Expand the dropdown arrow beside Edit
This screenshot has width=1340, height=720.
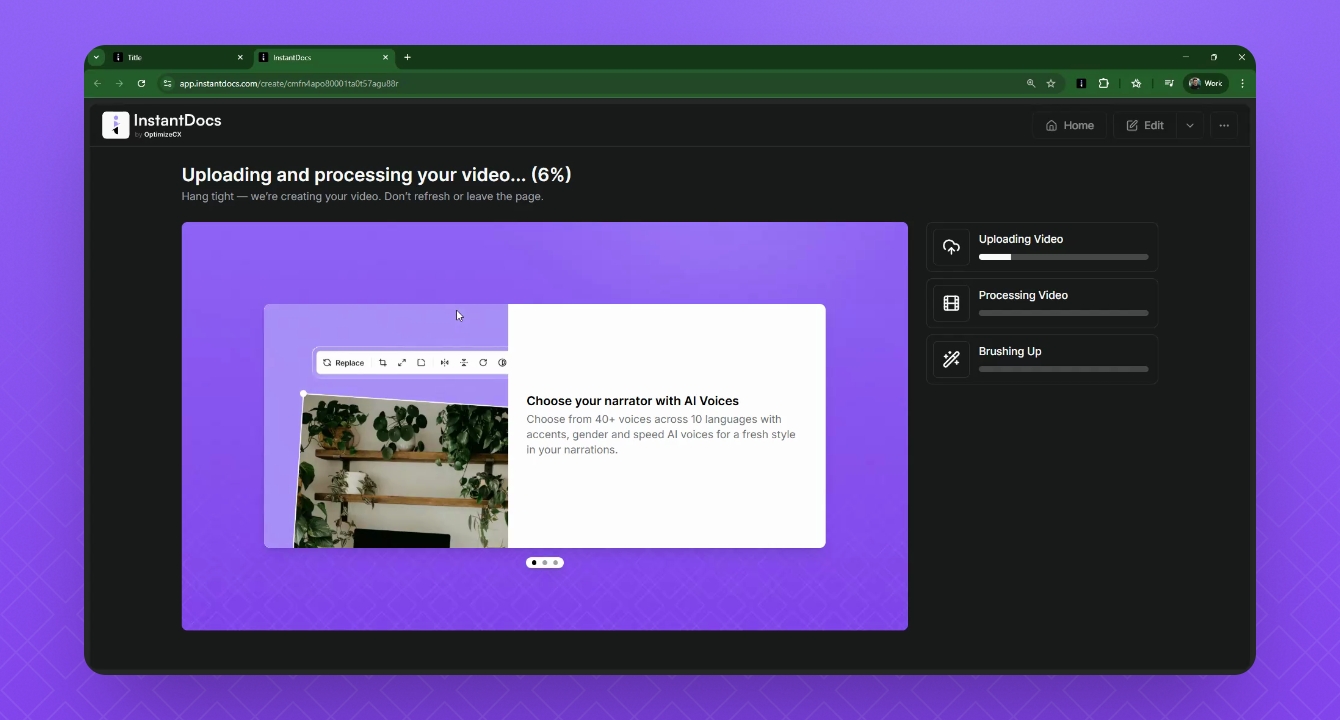click(x=1190, y=126)
